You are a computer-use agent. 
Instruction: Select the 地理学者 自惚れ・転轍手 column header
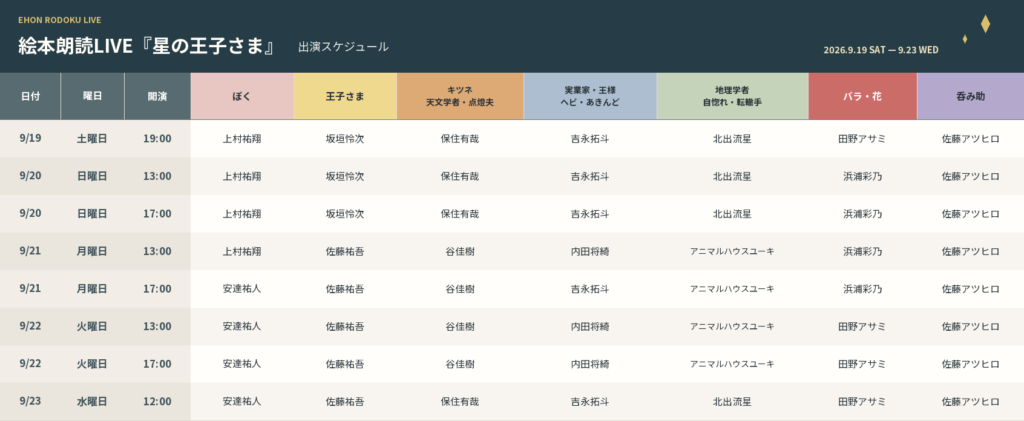(733, 96)
